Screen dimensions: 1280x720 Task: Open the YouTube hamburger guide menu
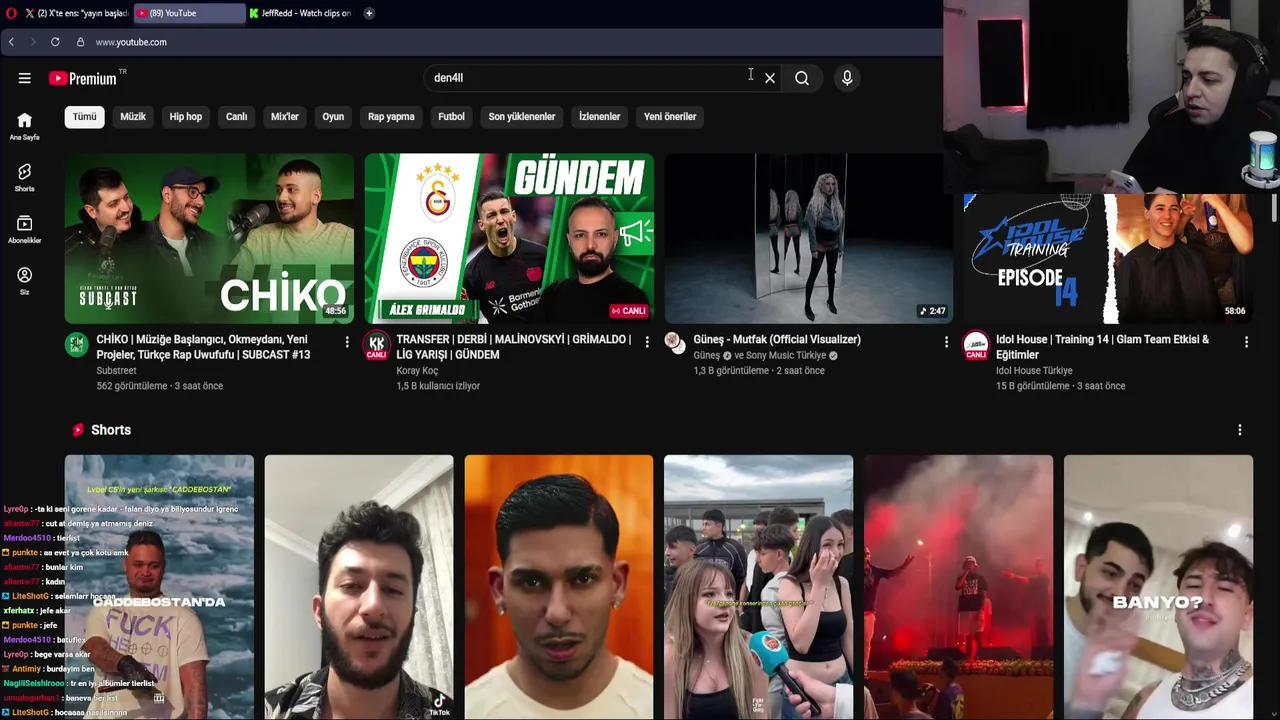point(24,78)
